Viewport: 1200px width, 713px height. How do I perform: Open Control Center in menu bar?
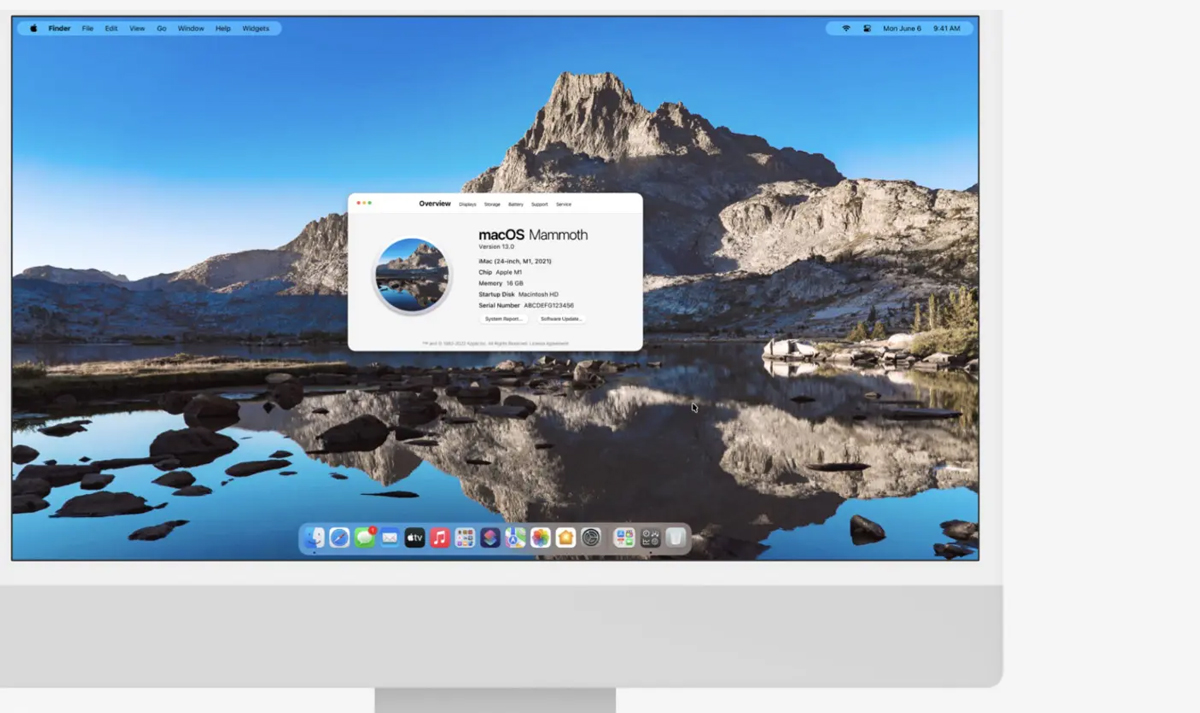(867, 29)
